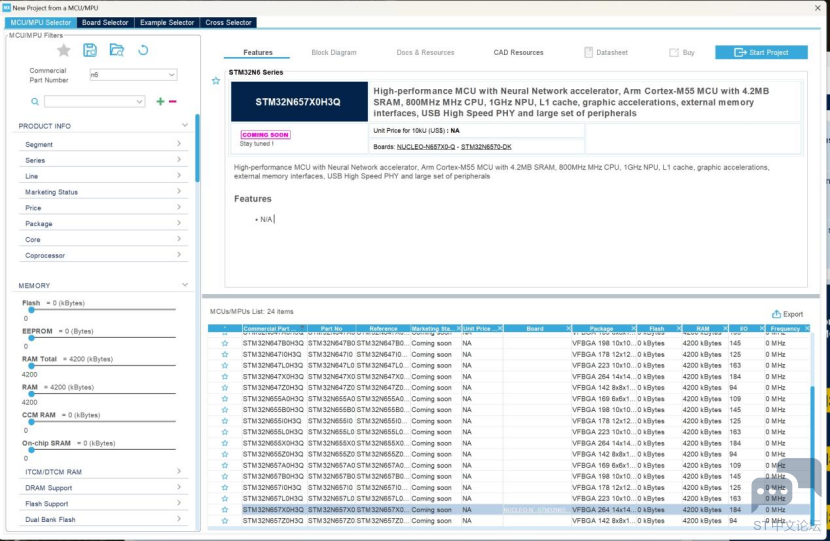Close the Marketing Status column via X
The image size is (830, 541).
point(459,329)
